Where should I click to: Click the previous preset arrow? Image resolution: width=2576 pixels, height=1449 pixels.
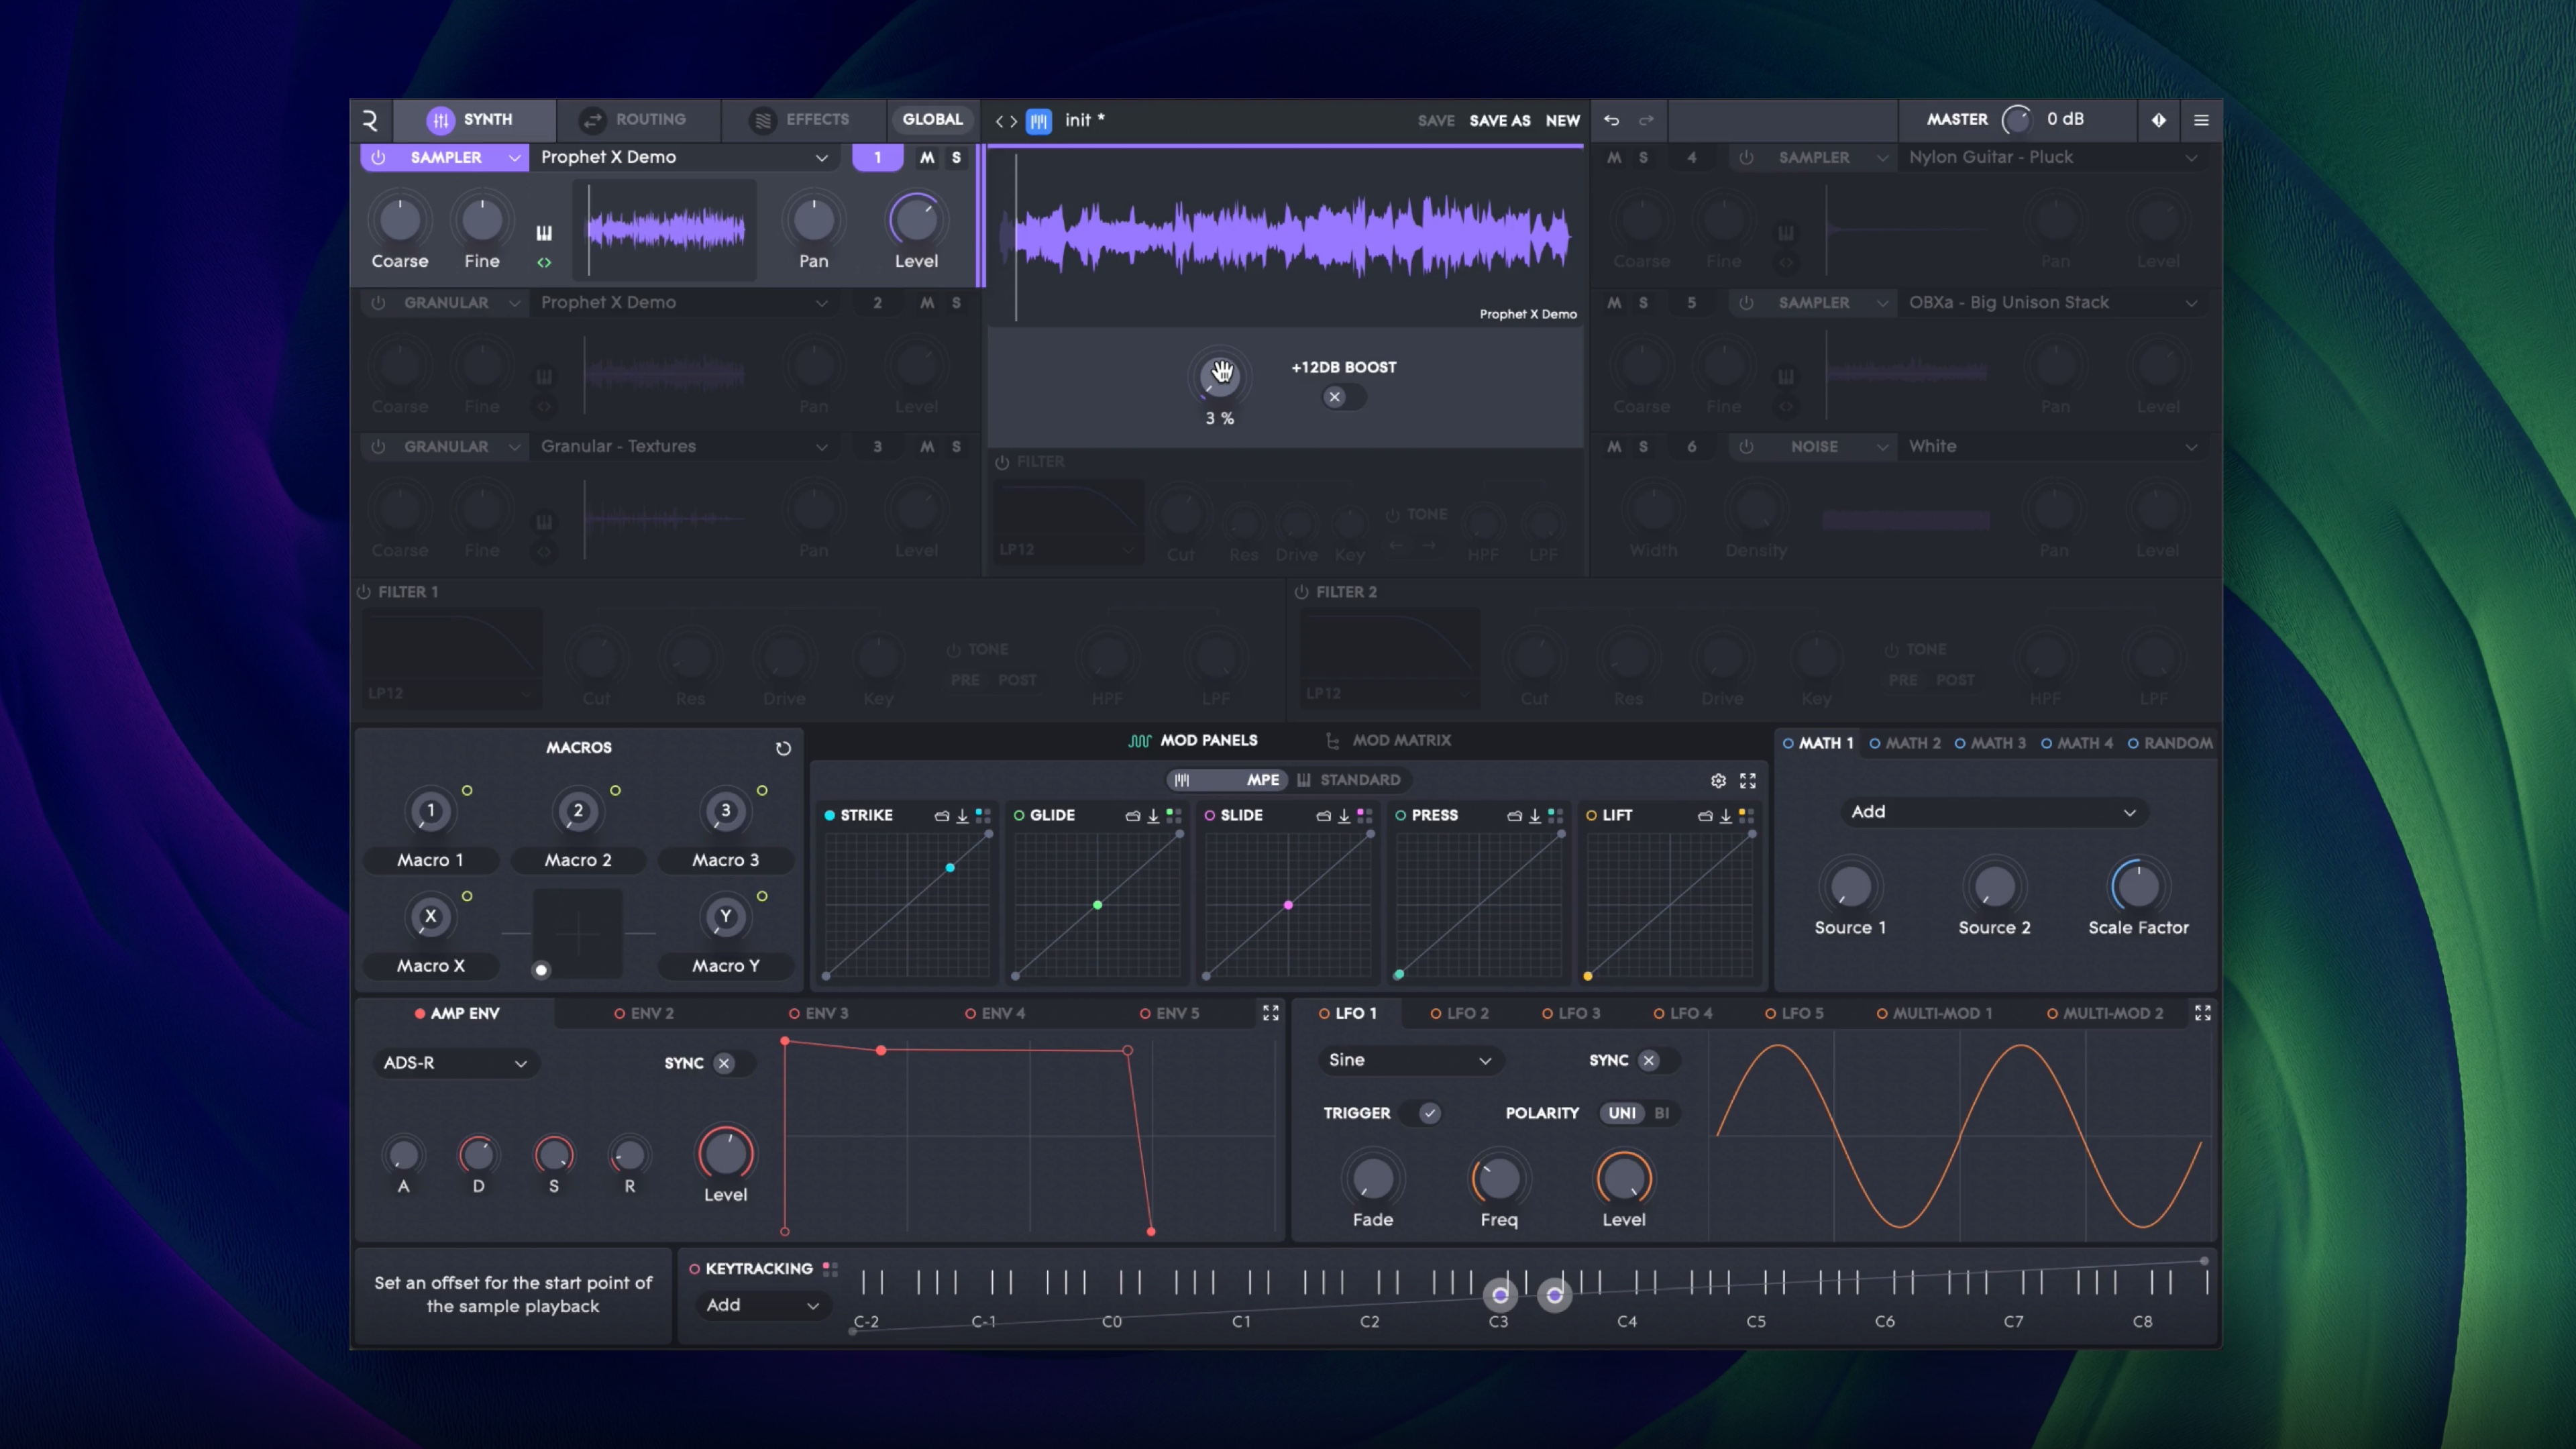pos(999,121)
